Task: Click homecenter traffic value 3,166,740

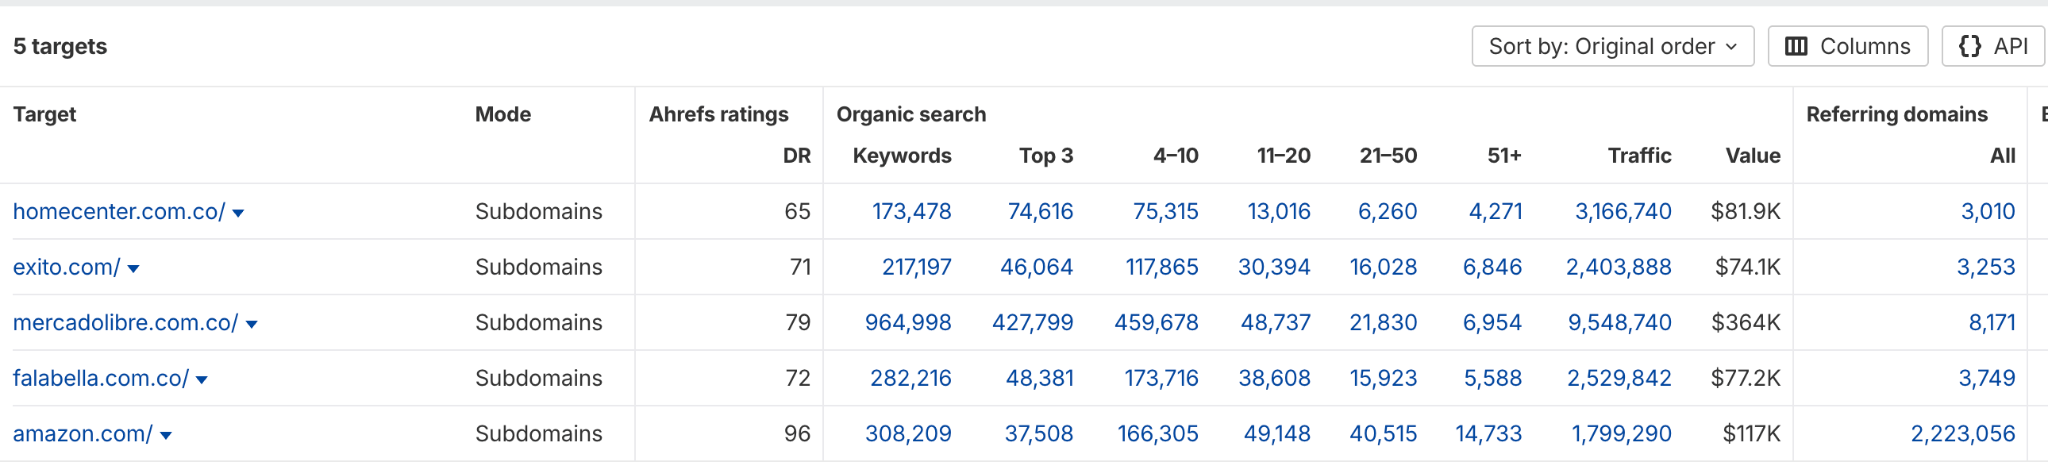Action: [x=1623, y=211]
